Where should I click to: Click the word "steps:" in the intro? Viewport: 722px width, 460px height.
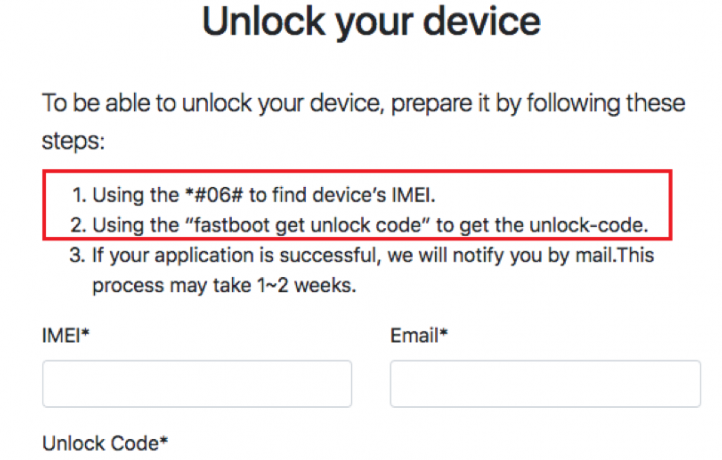[x=72, y=141]
